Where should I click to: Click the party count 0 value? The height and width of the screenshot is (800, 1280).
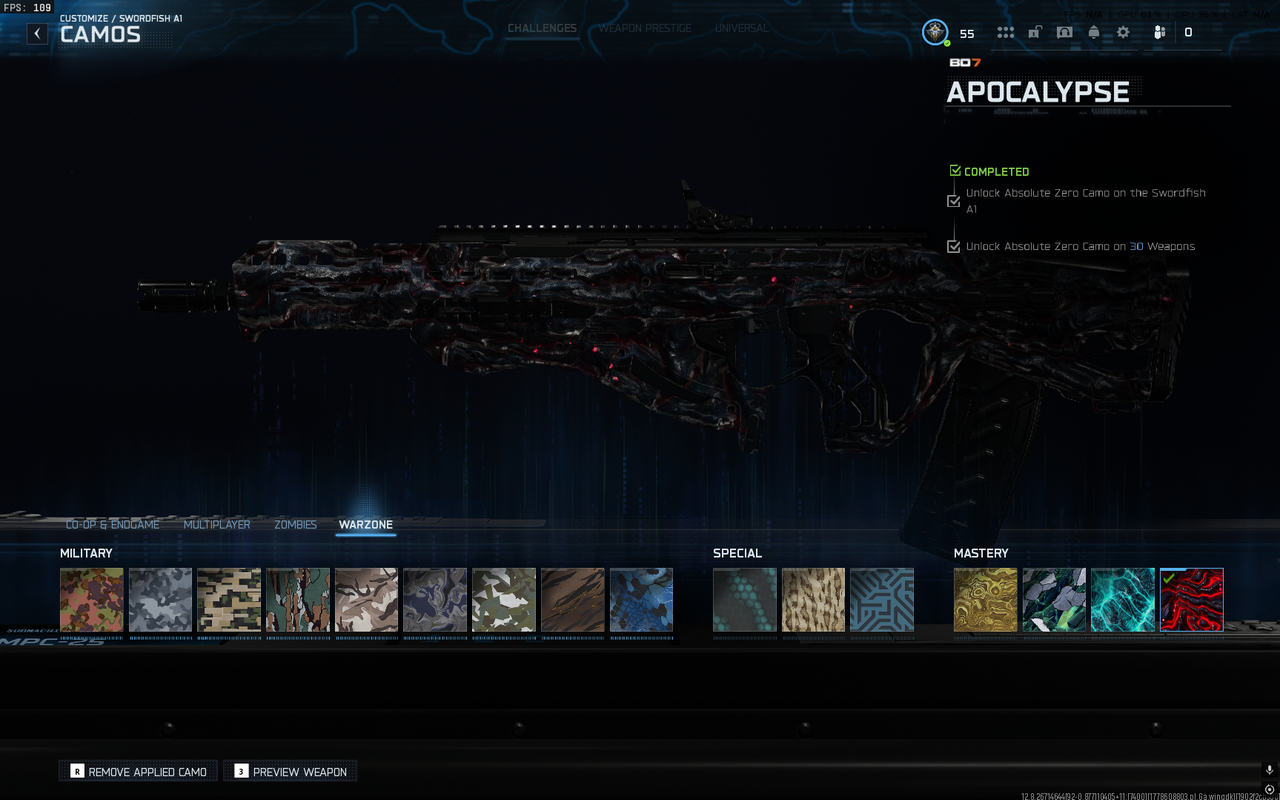pyautogui.click(x=1188, y=33)
